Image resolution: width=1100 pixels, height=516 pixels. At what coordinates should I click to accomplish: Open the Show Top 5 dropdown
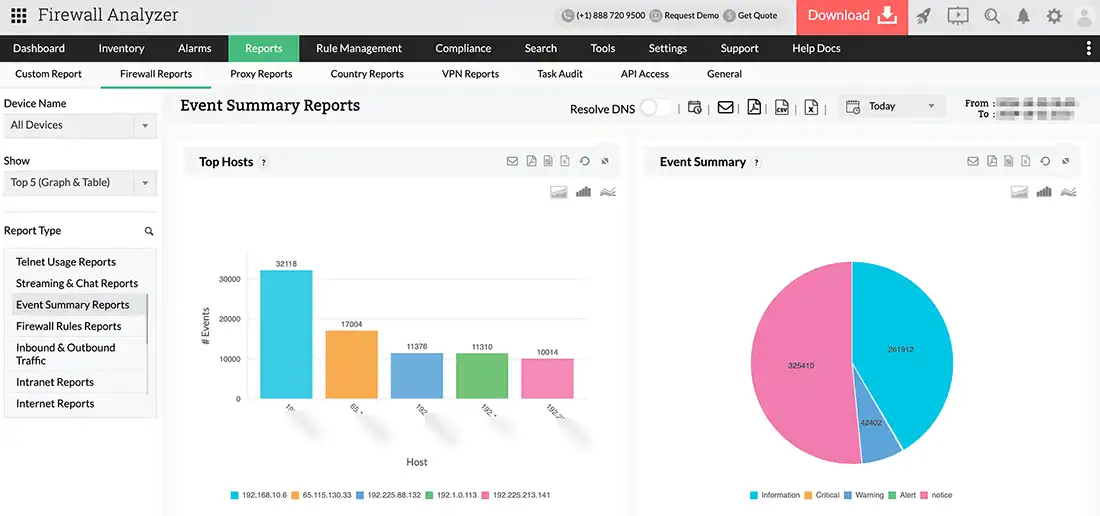pos(80,183)
